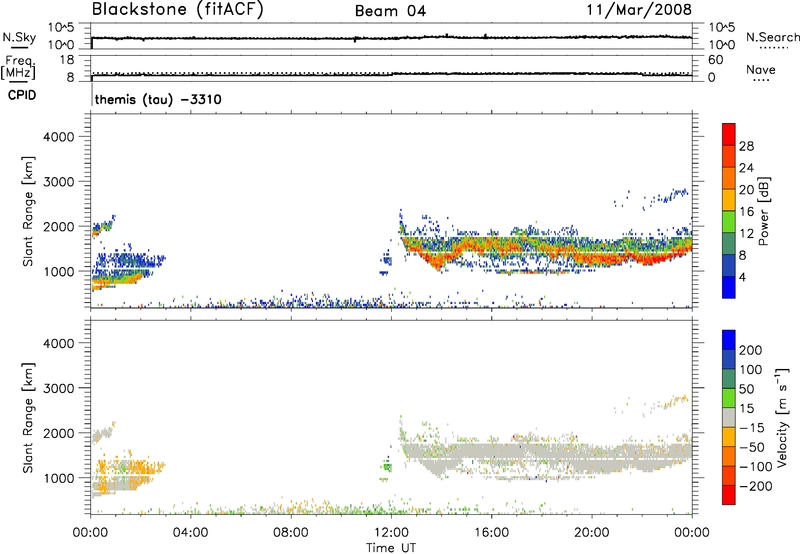This screenshot has height=554, width=800.
Task: Click the '18' frequency axis value
Action: (66, 60)
